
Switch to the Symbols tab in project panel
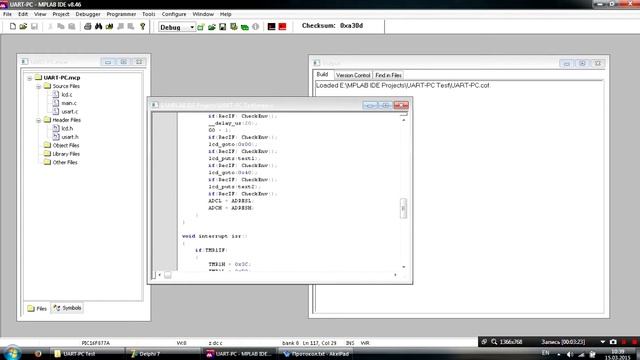point(67,308)
